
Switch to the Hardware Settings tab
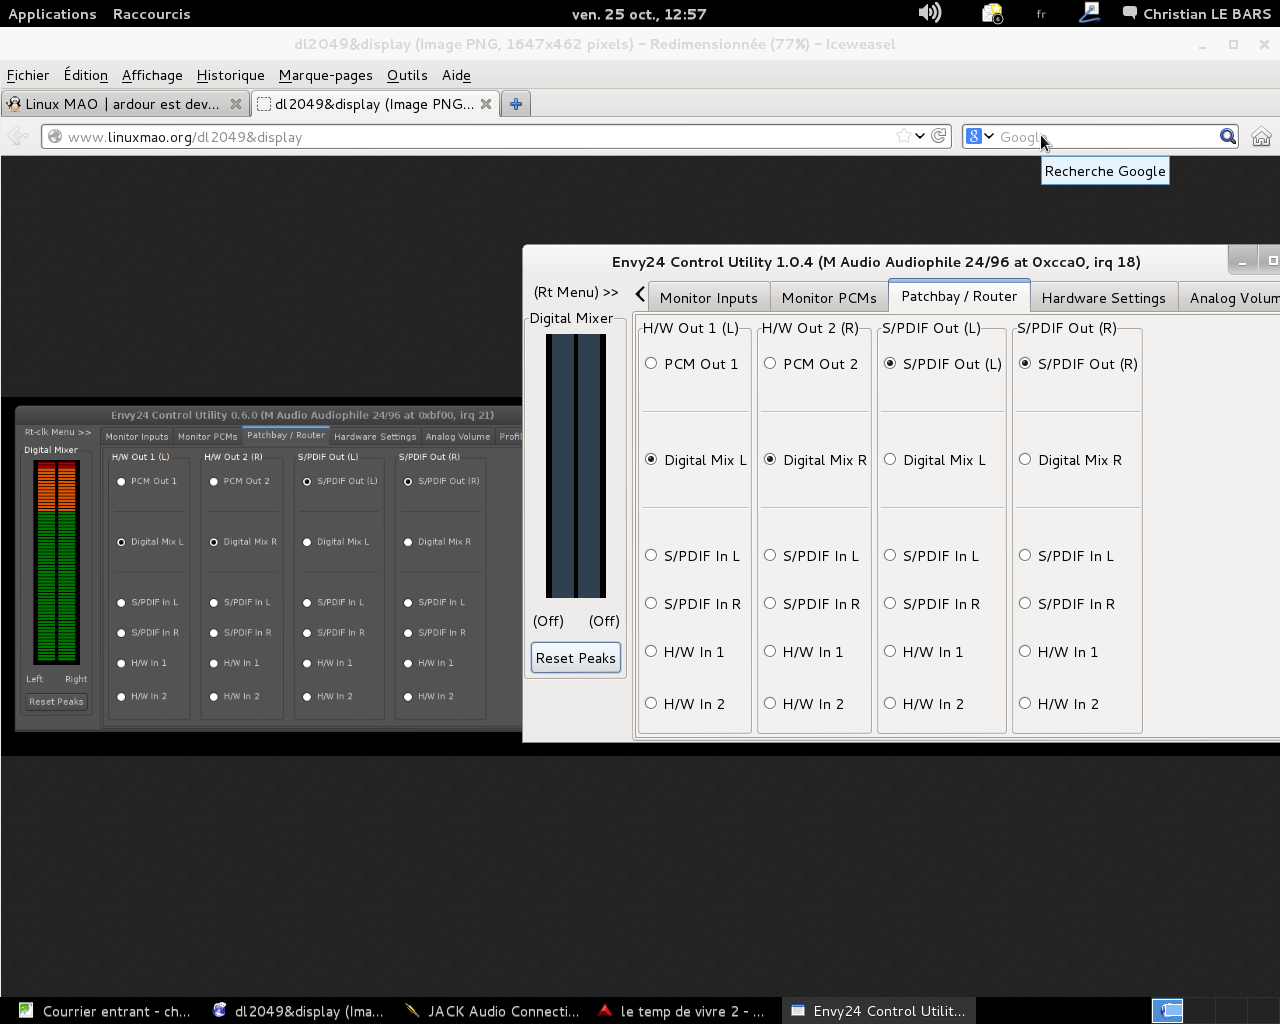1104,297
